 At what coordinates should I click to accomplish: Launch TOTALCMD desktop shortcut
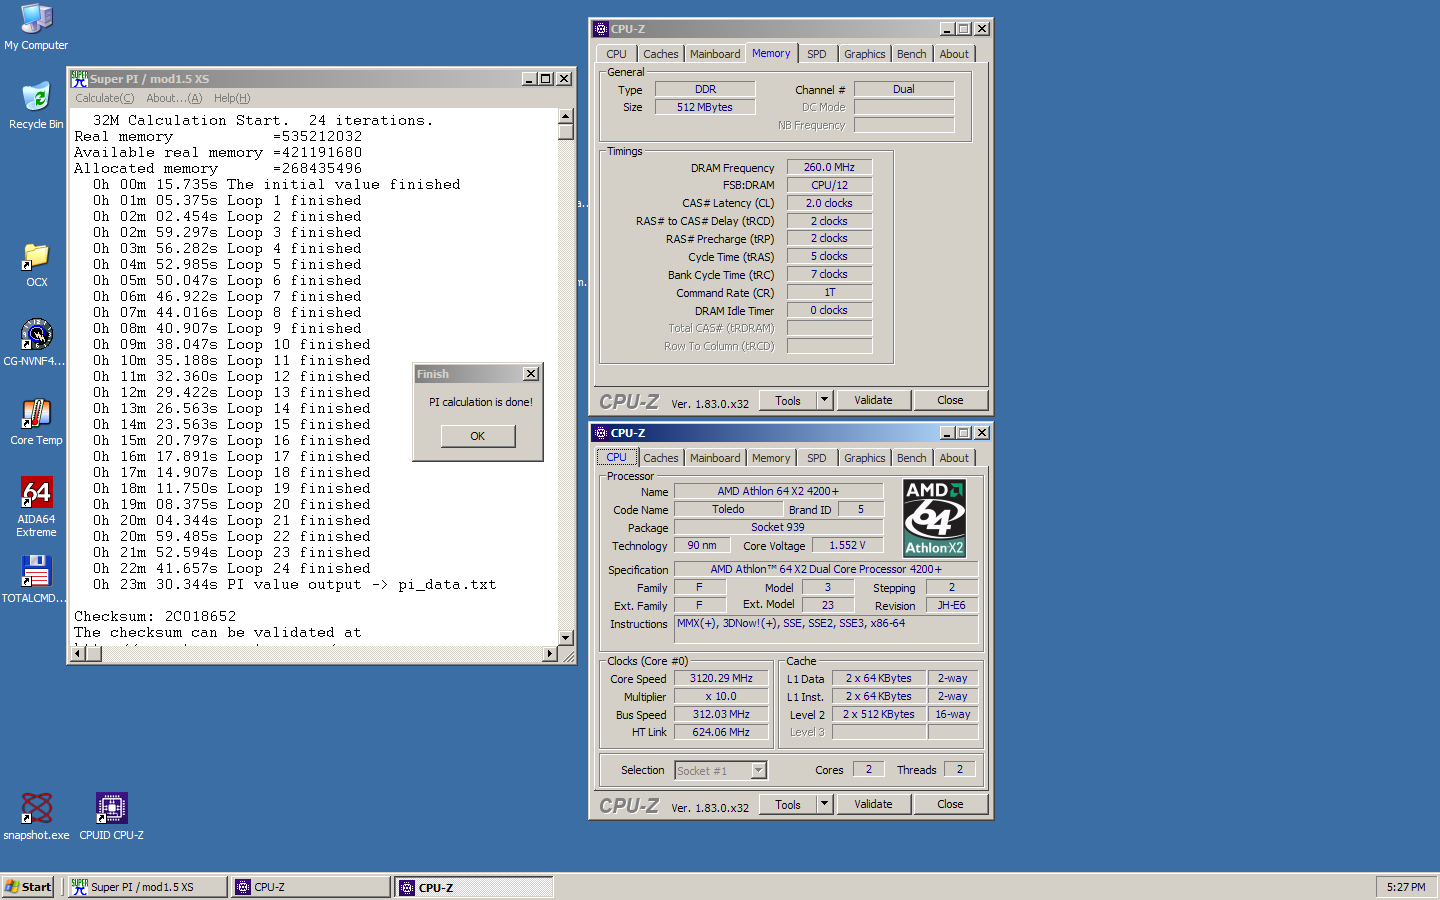(36, 580)
